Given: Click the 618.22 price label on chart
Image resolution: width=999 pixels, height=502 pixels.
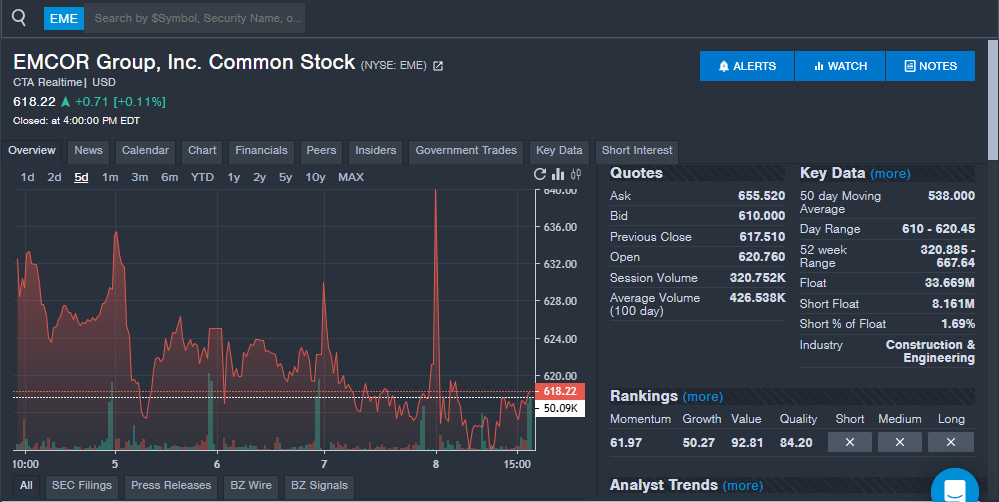Looking at the screenshot, I should [560, 391].
